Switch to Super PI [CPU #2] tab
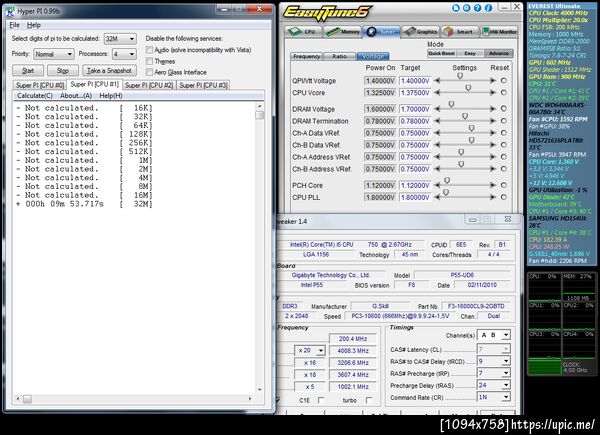600x435 pixels. pyautogui.click(x=149, y=85)
